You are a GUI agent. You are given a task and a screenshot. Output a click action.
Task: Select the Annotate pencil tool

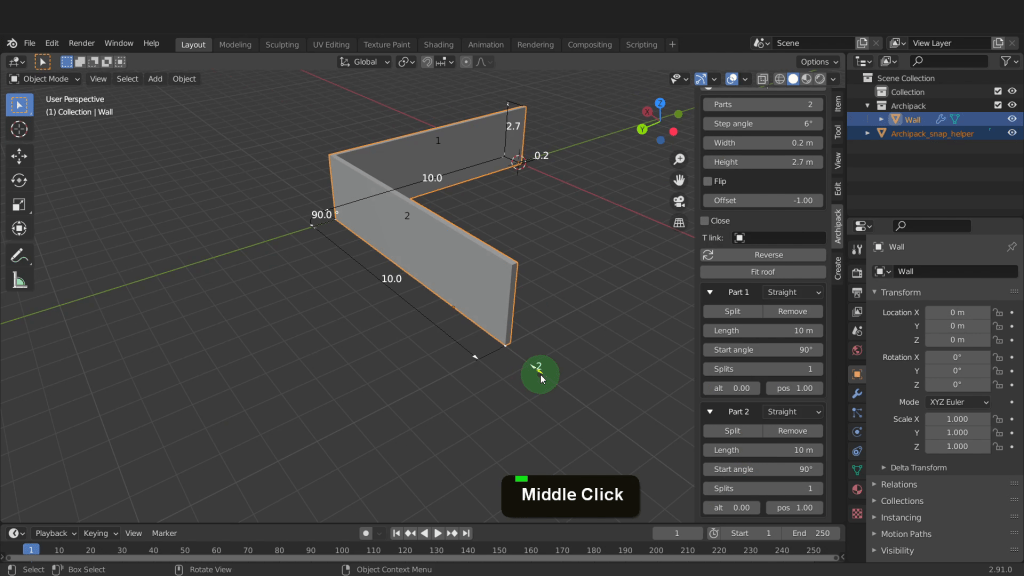point(19,256)
